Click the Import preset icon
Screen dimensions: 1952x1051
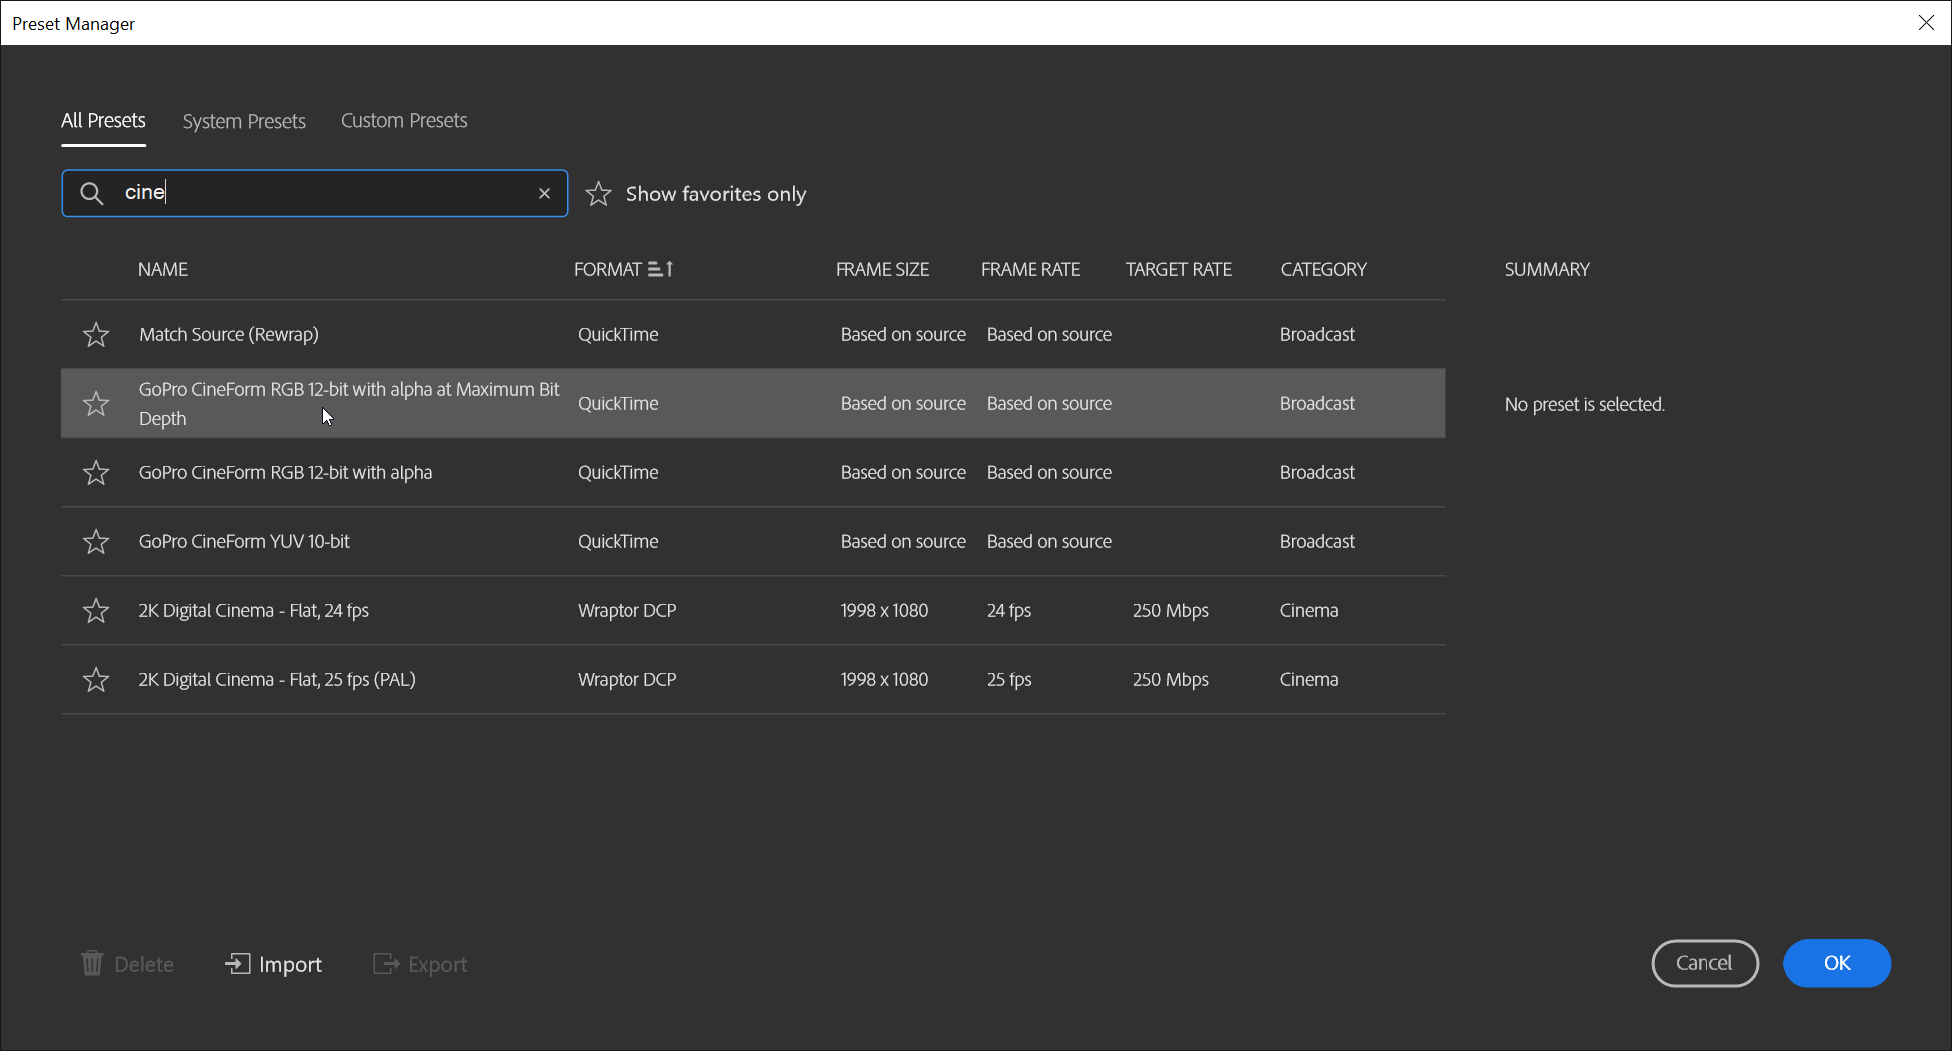pyautogui.click(x=237, y=963)
